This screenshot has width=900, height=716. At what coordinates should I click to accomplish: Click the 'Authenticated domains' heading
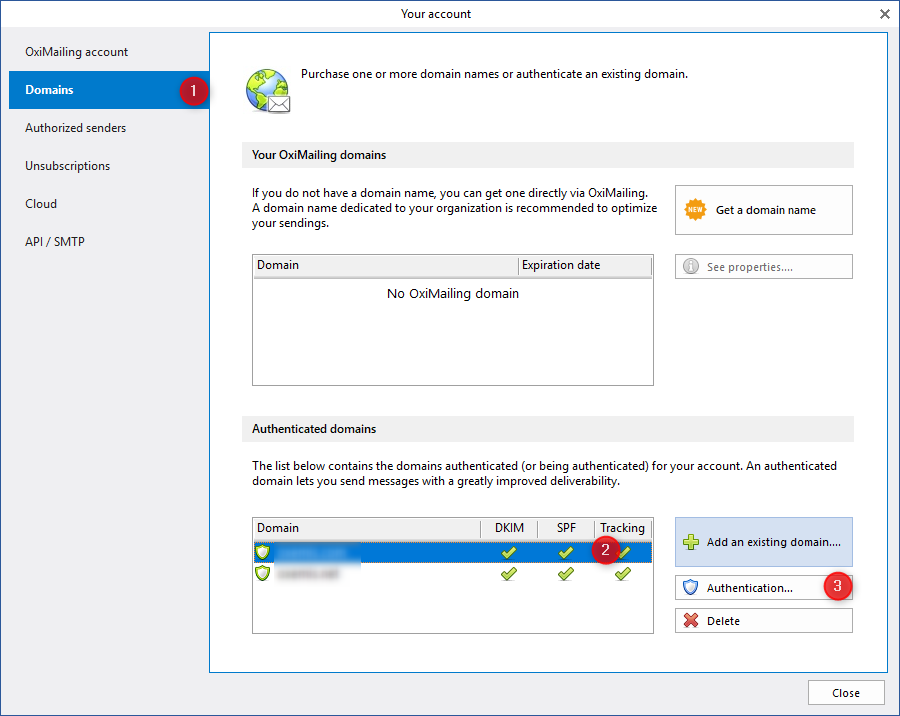point(314,429)
